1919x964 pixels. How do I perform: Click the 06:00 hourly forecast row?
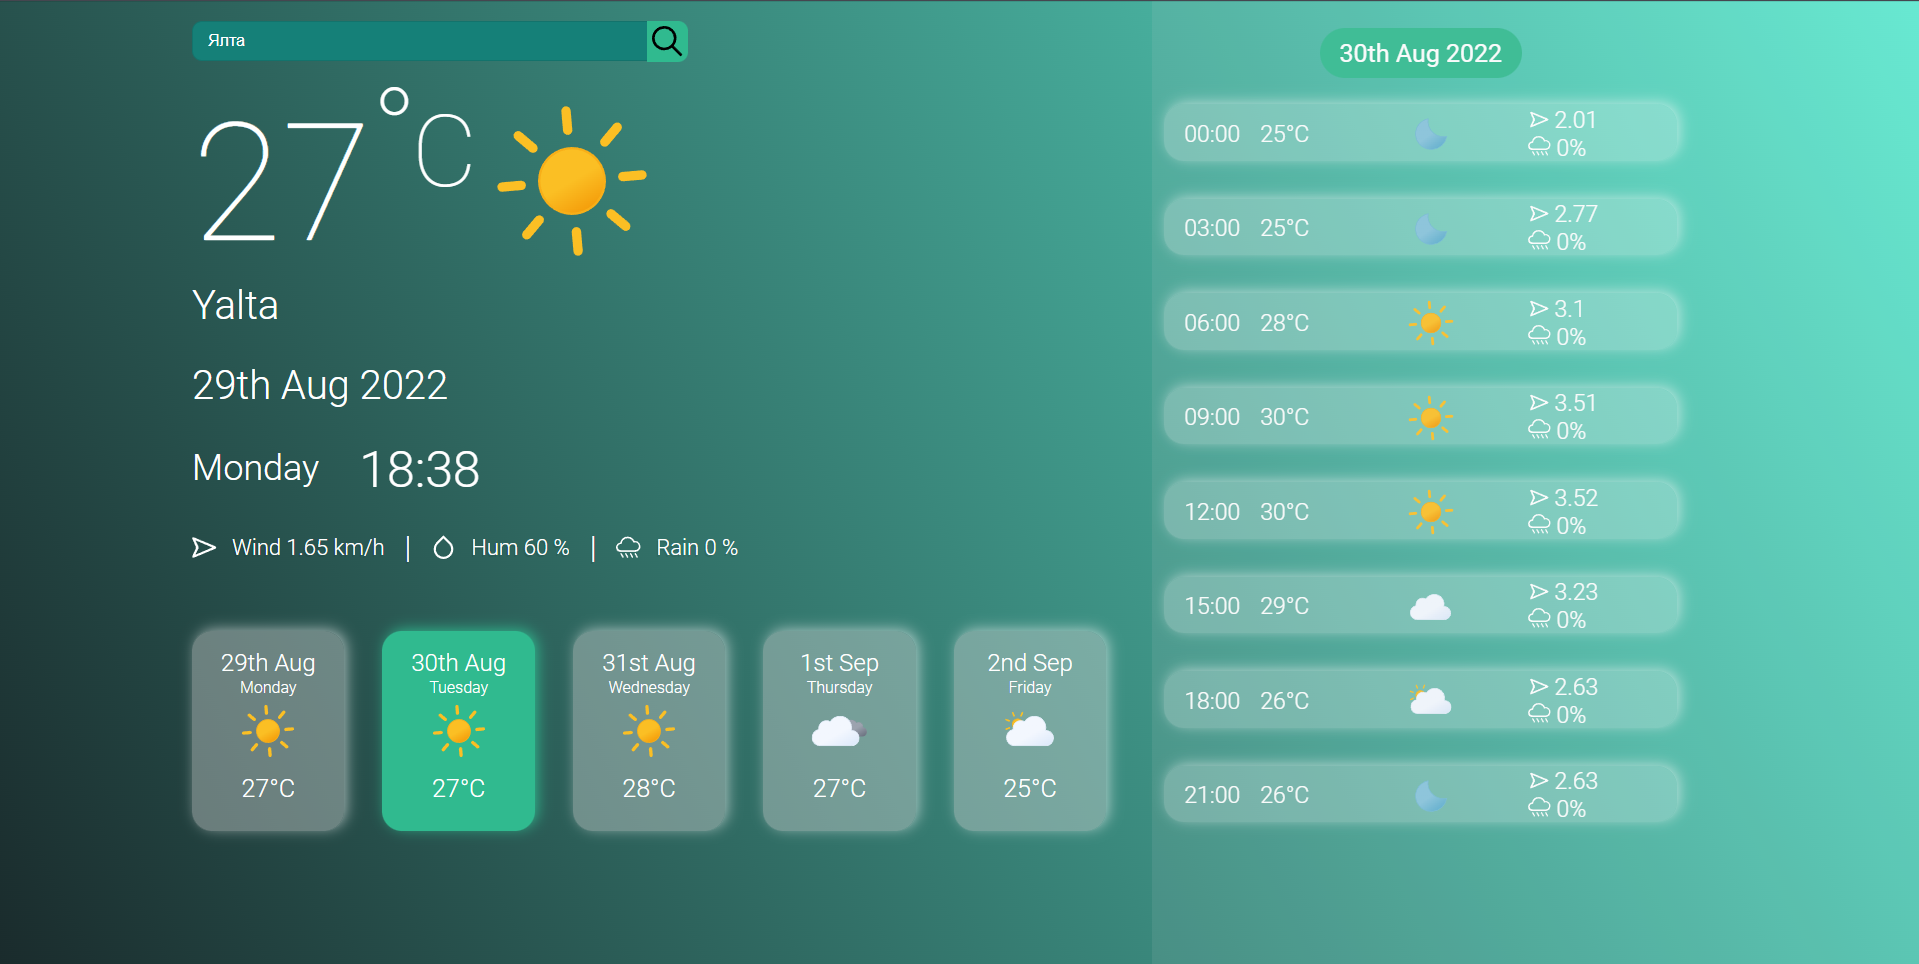[x=1421, y=321]
